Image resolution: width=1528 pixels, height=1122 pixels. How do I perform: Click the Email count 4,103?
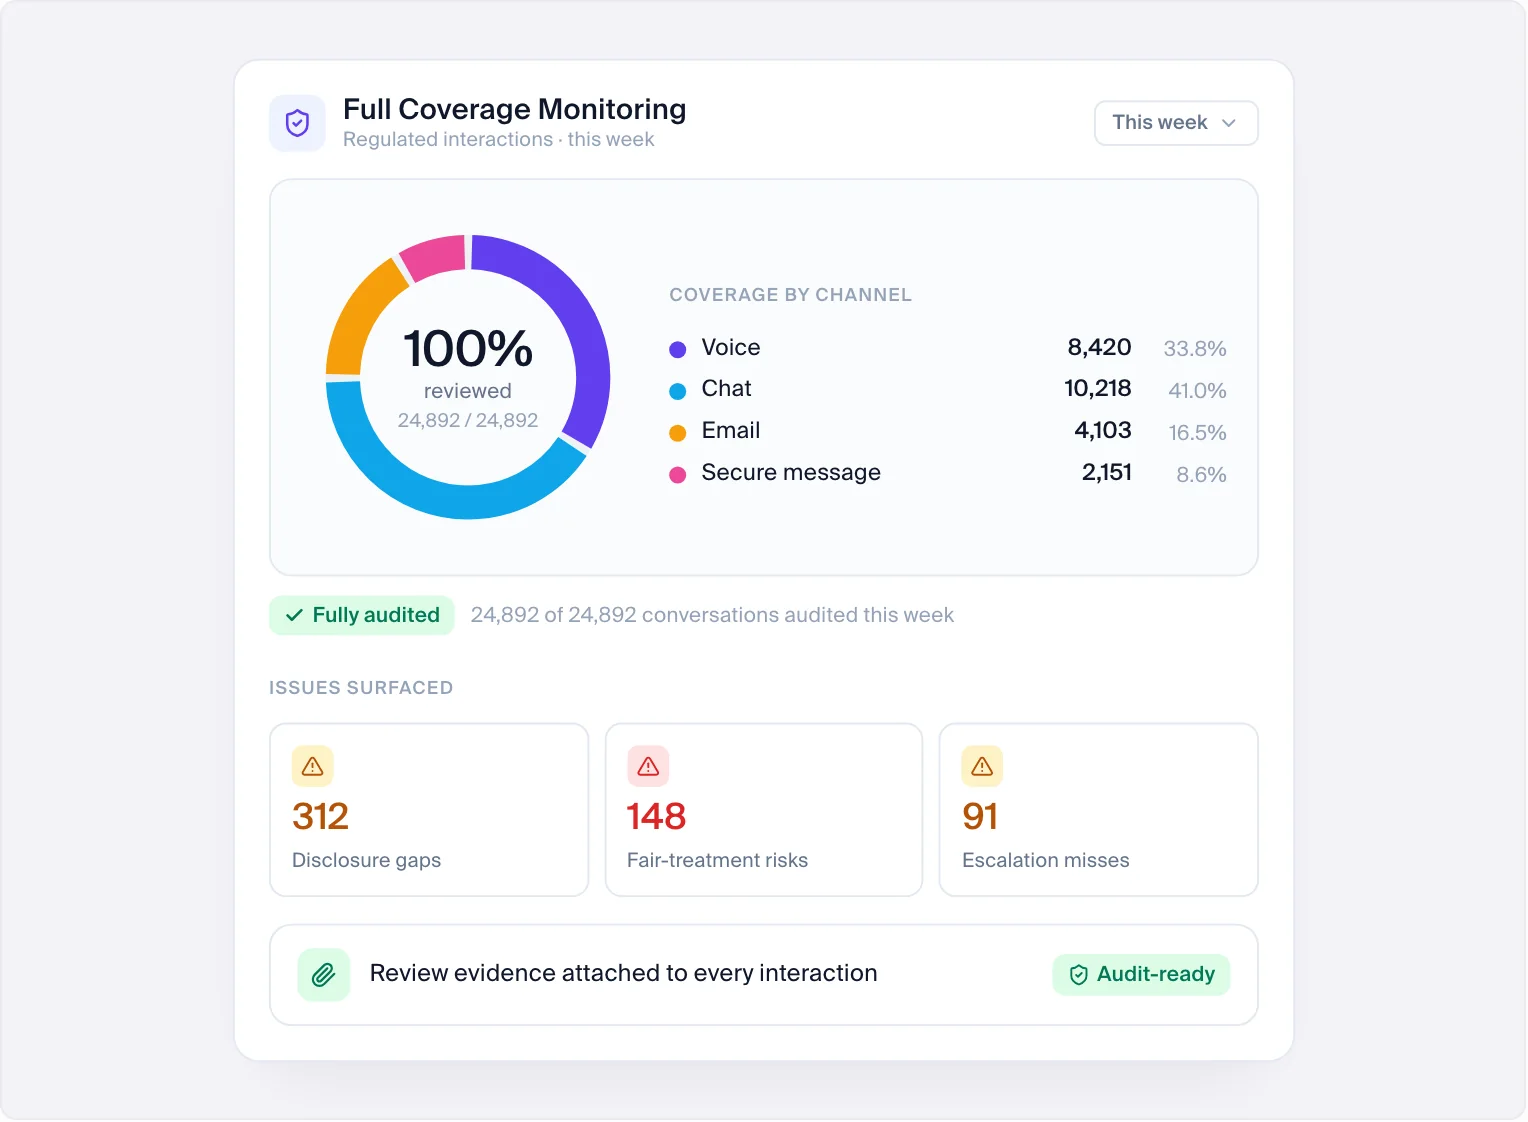tap(1103, 431)
